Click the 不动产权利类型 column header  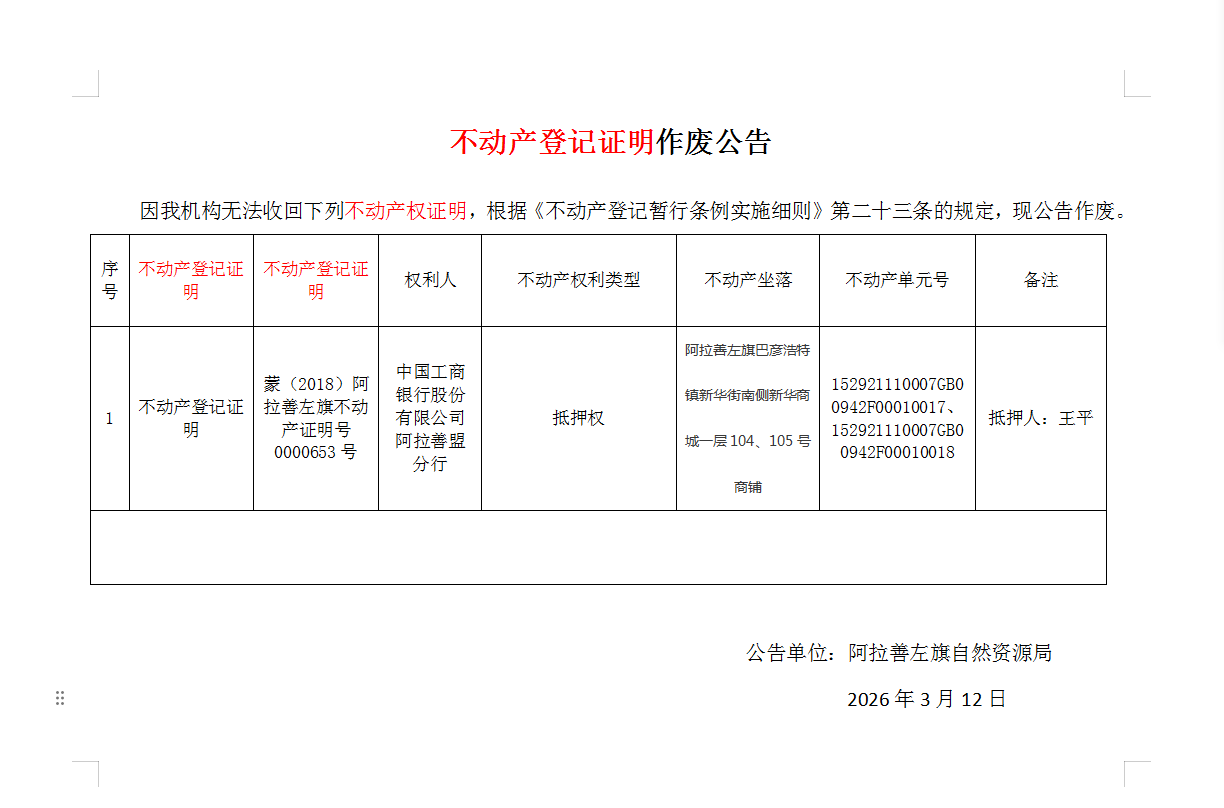click(578, 280)
